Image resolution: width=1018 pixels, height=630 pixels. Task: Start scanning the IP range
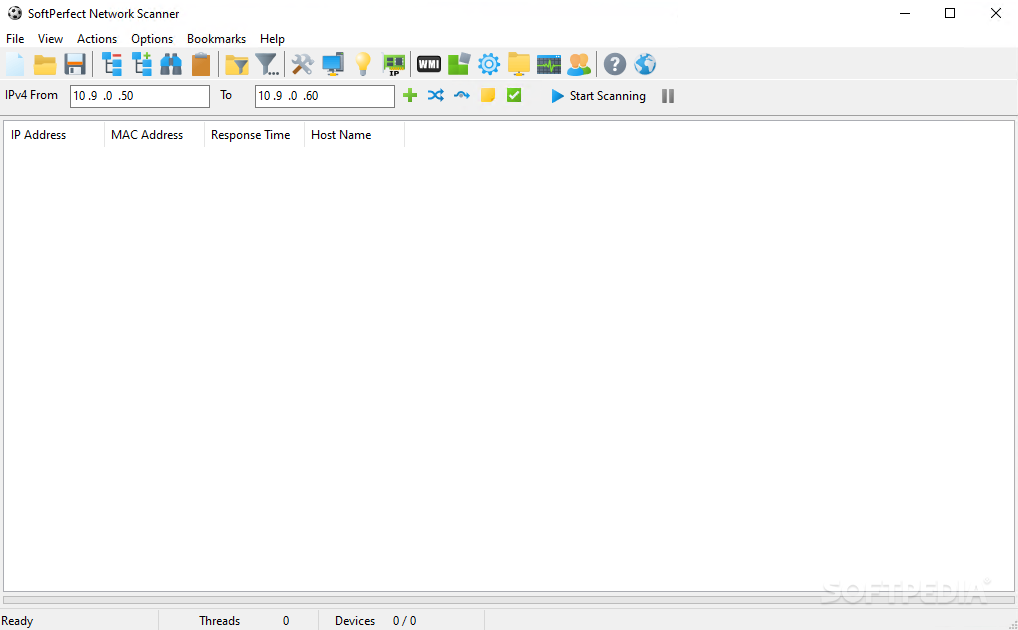click(598, 96)
